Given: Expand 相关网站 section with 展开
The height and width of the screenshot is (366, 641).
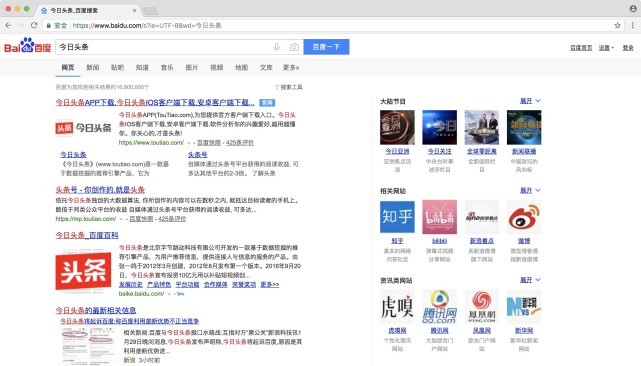Looking at the screenshot, I should [x=530, y=190].
